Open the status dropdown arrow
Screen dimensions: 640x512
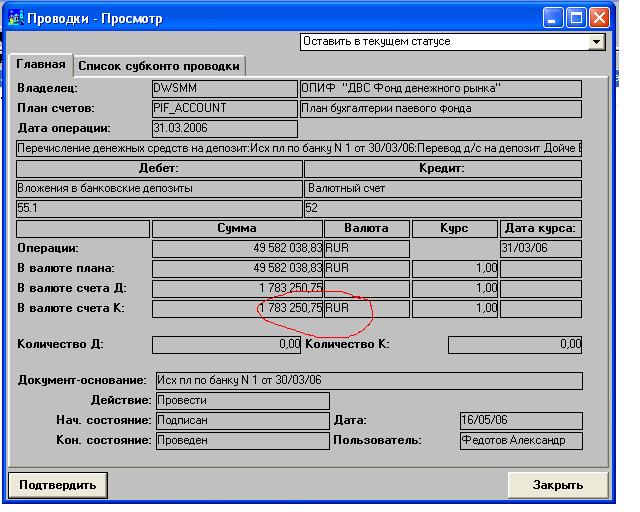click(x=596, y=42)
